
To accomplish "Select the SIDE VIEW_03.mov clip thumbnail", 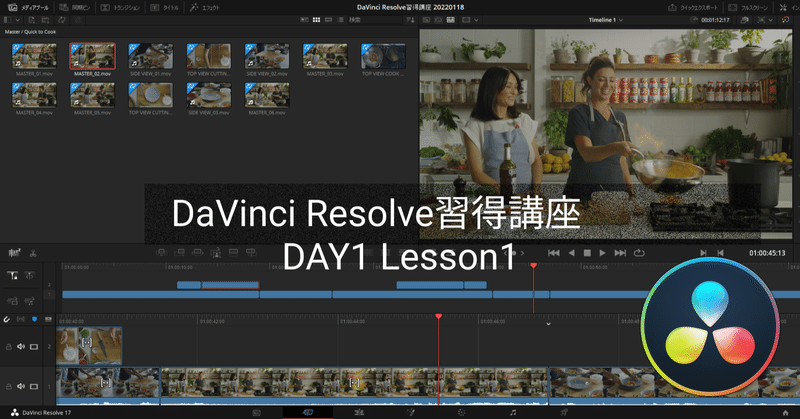I will (x=209, y=95).
